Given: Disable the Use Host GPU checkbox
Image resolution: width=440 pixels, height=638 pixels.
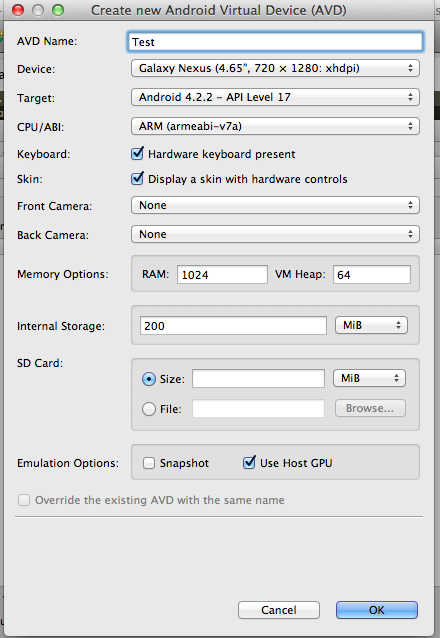Looking at the screenshot, I should (x=249, y=463).
